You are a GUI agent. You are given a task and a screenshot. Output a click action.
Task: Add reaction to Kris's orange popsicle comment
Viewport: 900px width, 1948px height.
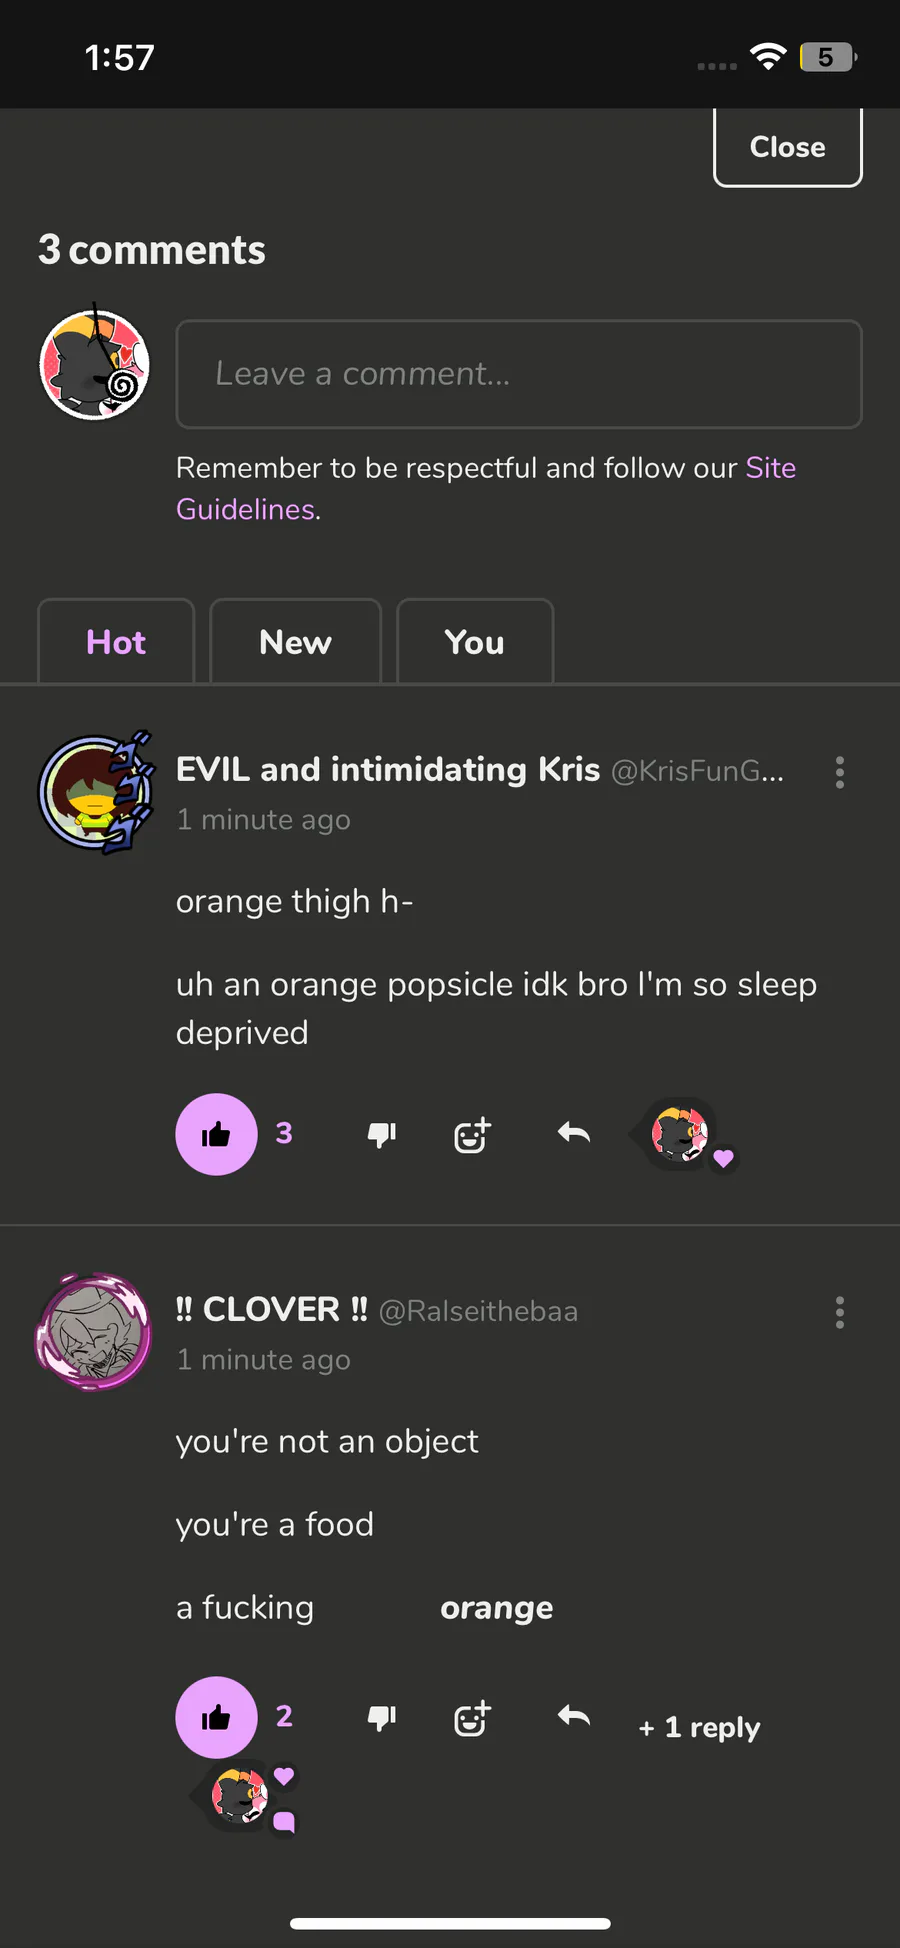click(x=472, y=1134)
